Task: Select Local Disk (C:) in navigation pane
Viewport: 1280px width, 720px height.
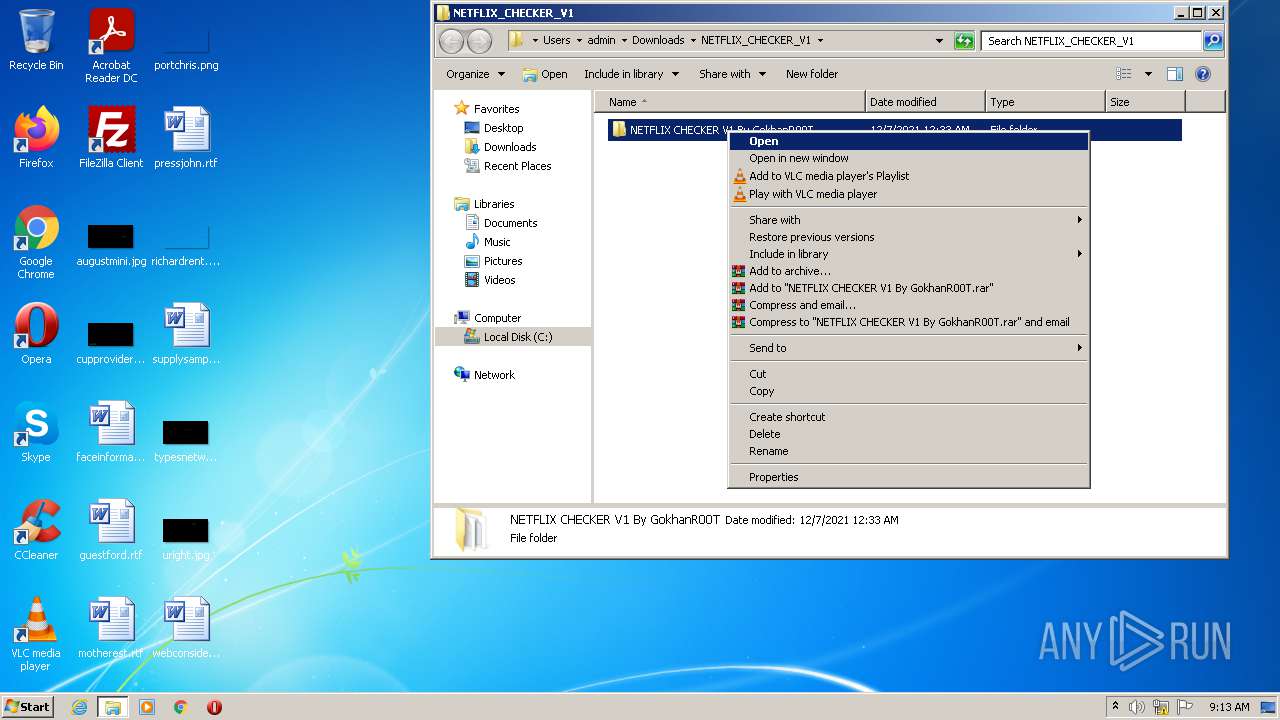Action: pyautogui.click(x=517, y=337)
